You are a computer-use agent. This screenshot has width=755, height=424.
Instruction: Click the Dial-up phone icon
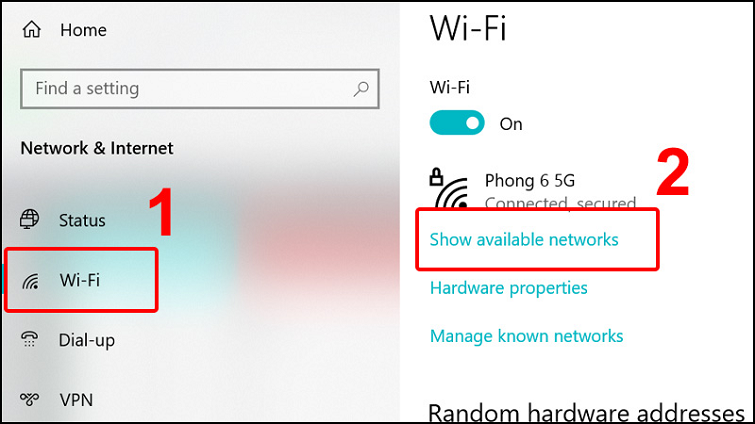point(29,339)
